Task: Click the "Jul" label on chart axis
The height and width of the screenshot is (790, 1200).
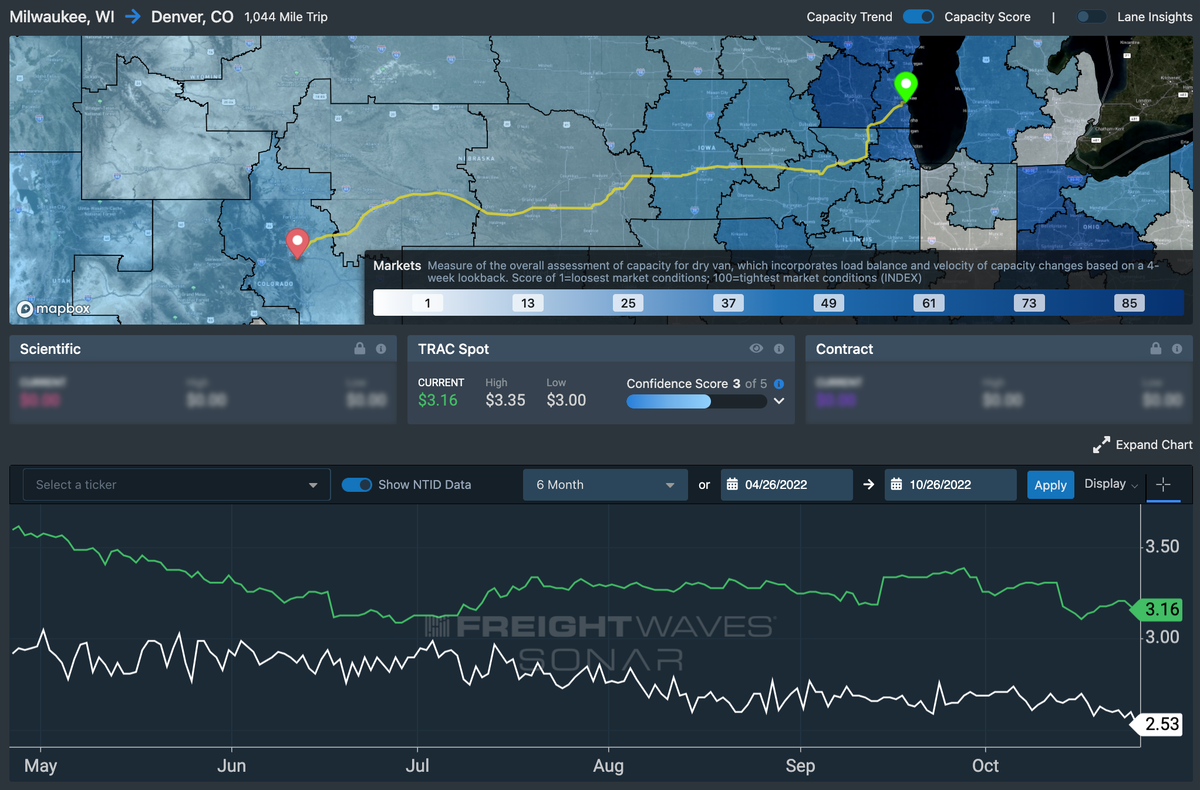Action: click(x=417, y=766)
